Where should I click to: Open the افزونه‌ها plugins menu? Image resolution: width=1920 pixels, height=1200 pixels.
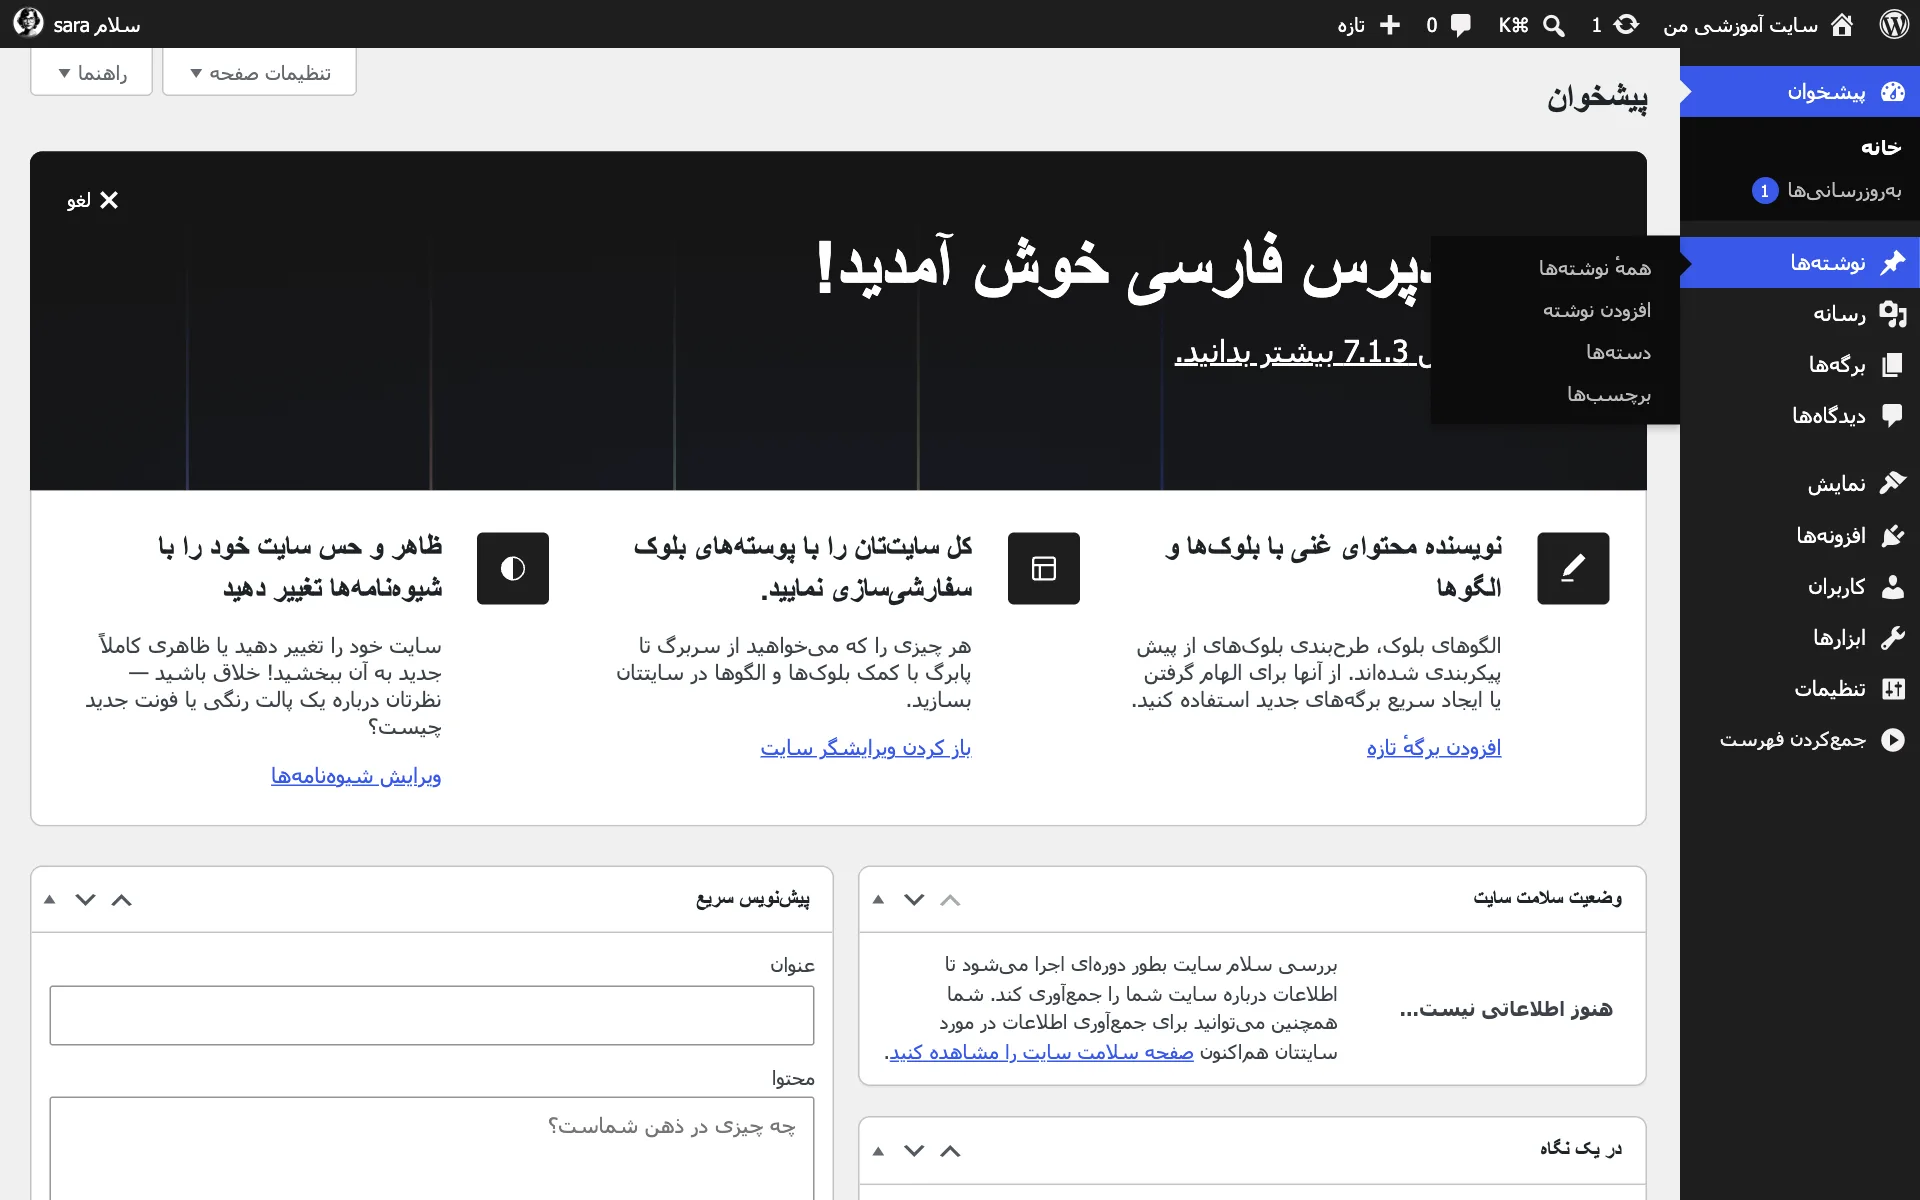click(x=1800, y=535)
